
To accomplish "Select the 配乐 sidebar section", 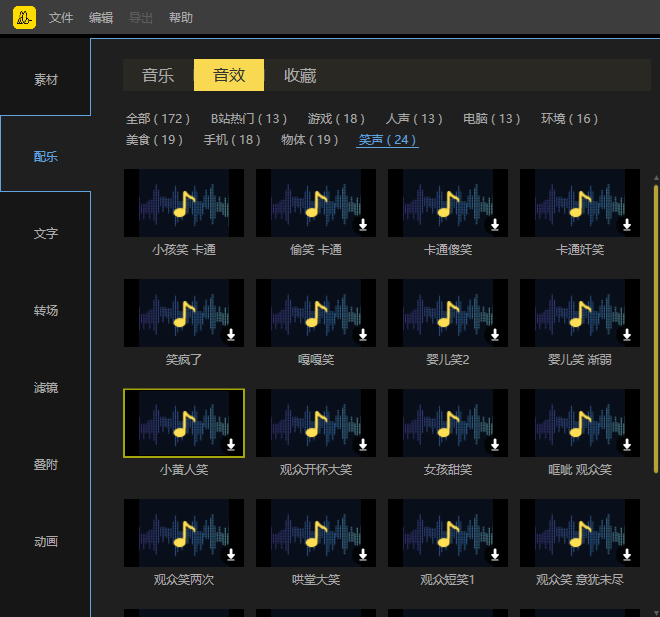I will pyautogui.click(x=45, y=157).
